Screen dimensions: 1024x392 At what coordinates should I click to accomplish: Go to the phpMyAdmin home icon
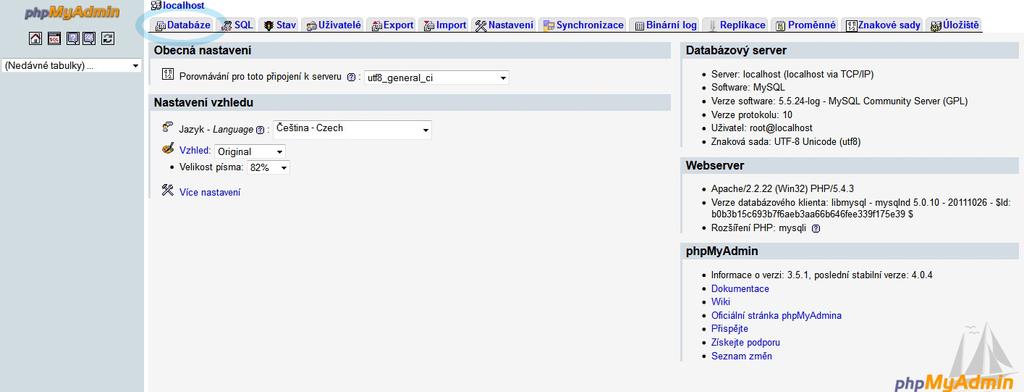[35, 39]
